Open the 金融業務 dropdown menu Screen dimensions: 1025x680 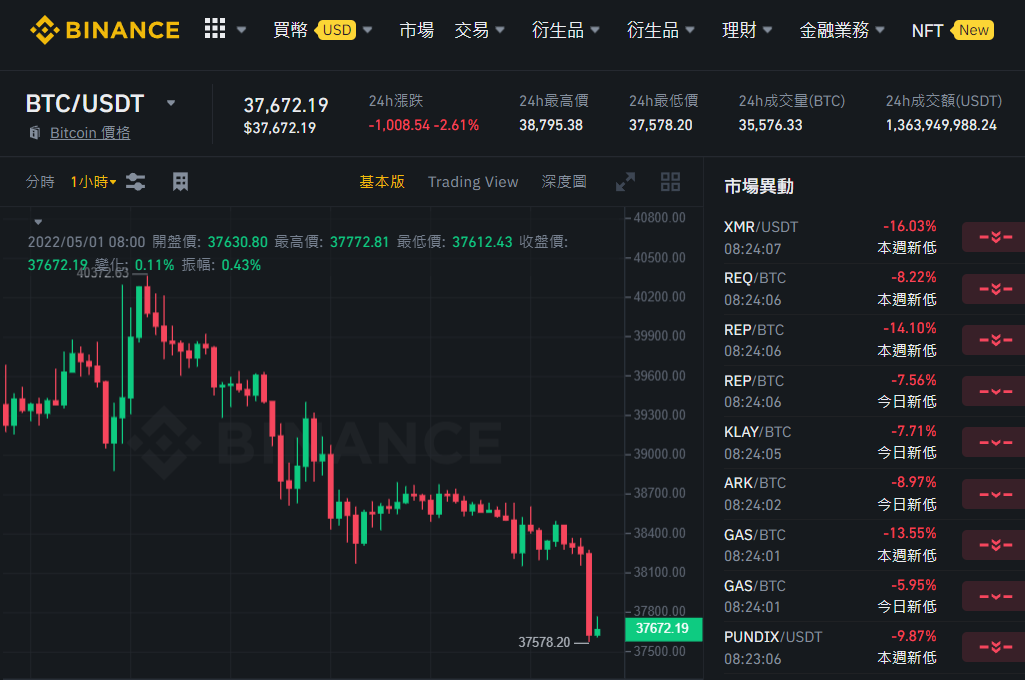coord(841,30)
